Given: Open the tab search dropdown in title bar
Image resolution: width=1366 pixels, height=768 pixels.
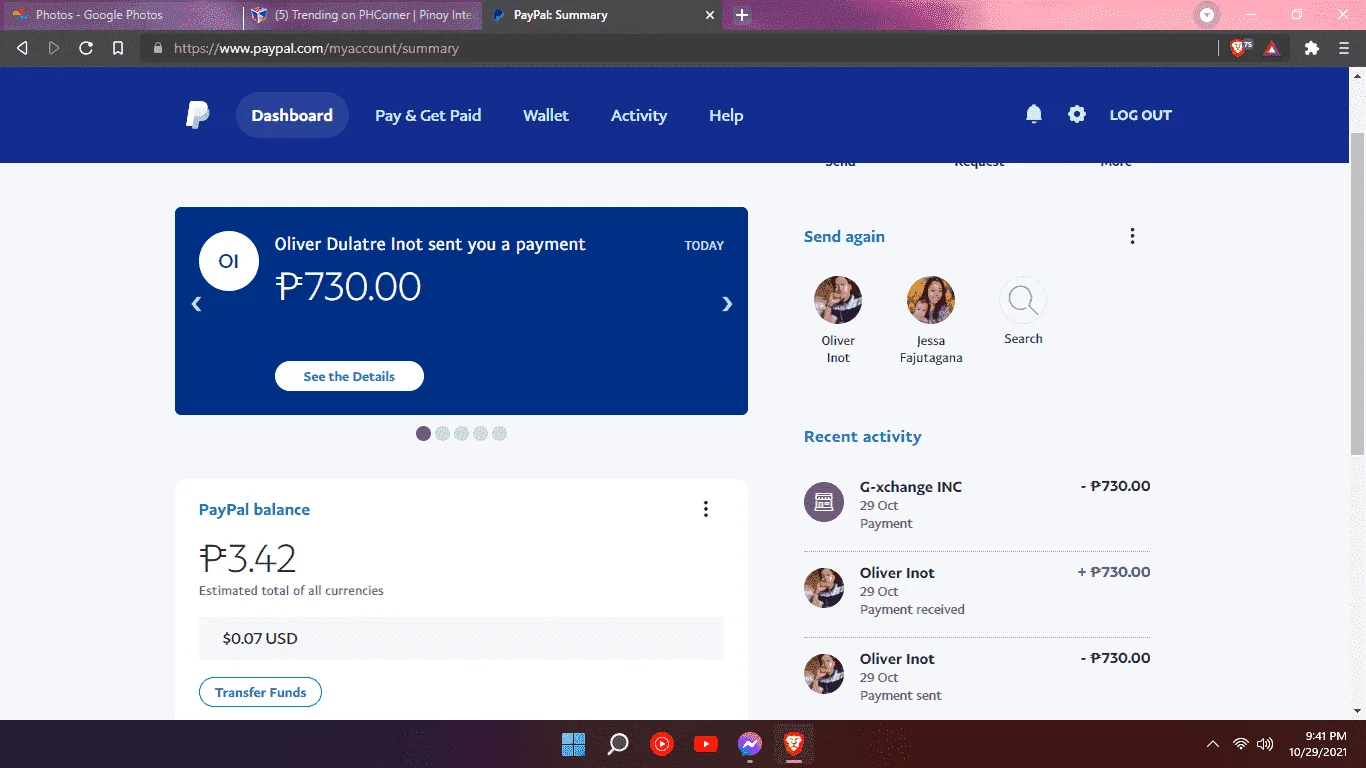Looking at the screenshot, I should [x=1207, y=15].
